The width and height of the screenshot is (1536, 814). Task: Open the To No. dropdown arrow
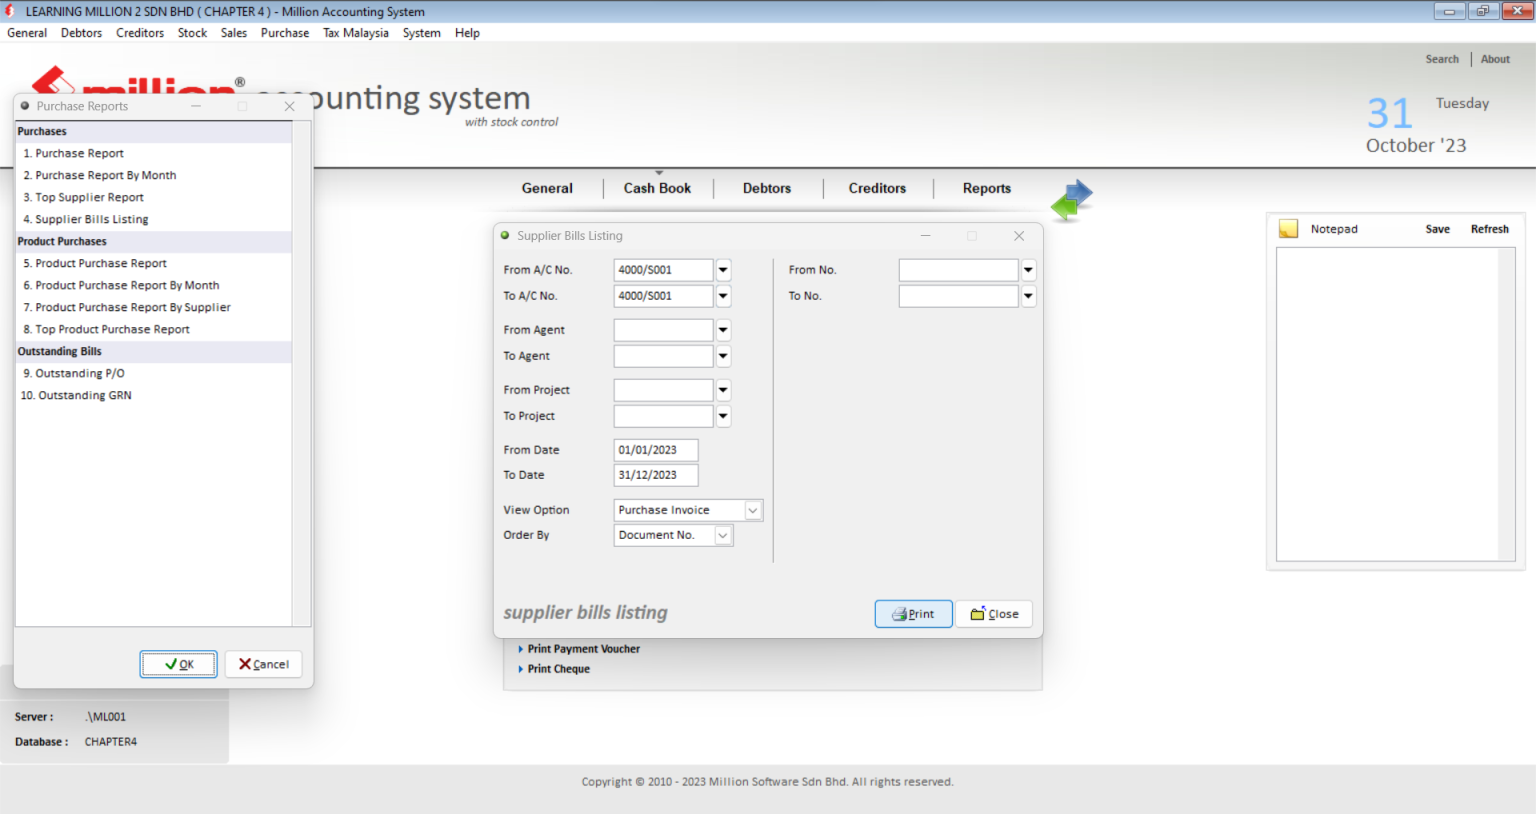(1028, 296)
